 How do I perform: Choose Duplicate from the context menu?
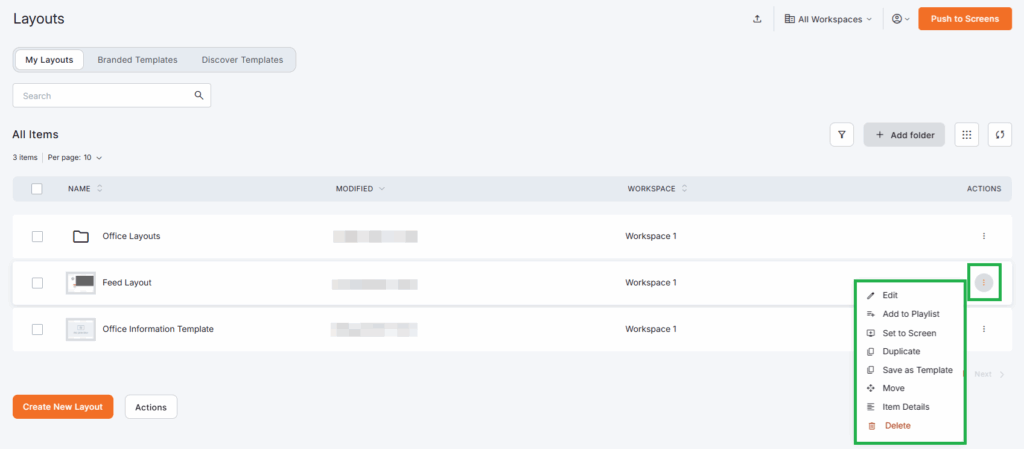(900, 352)
